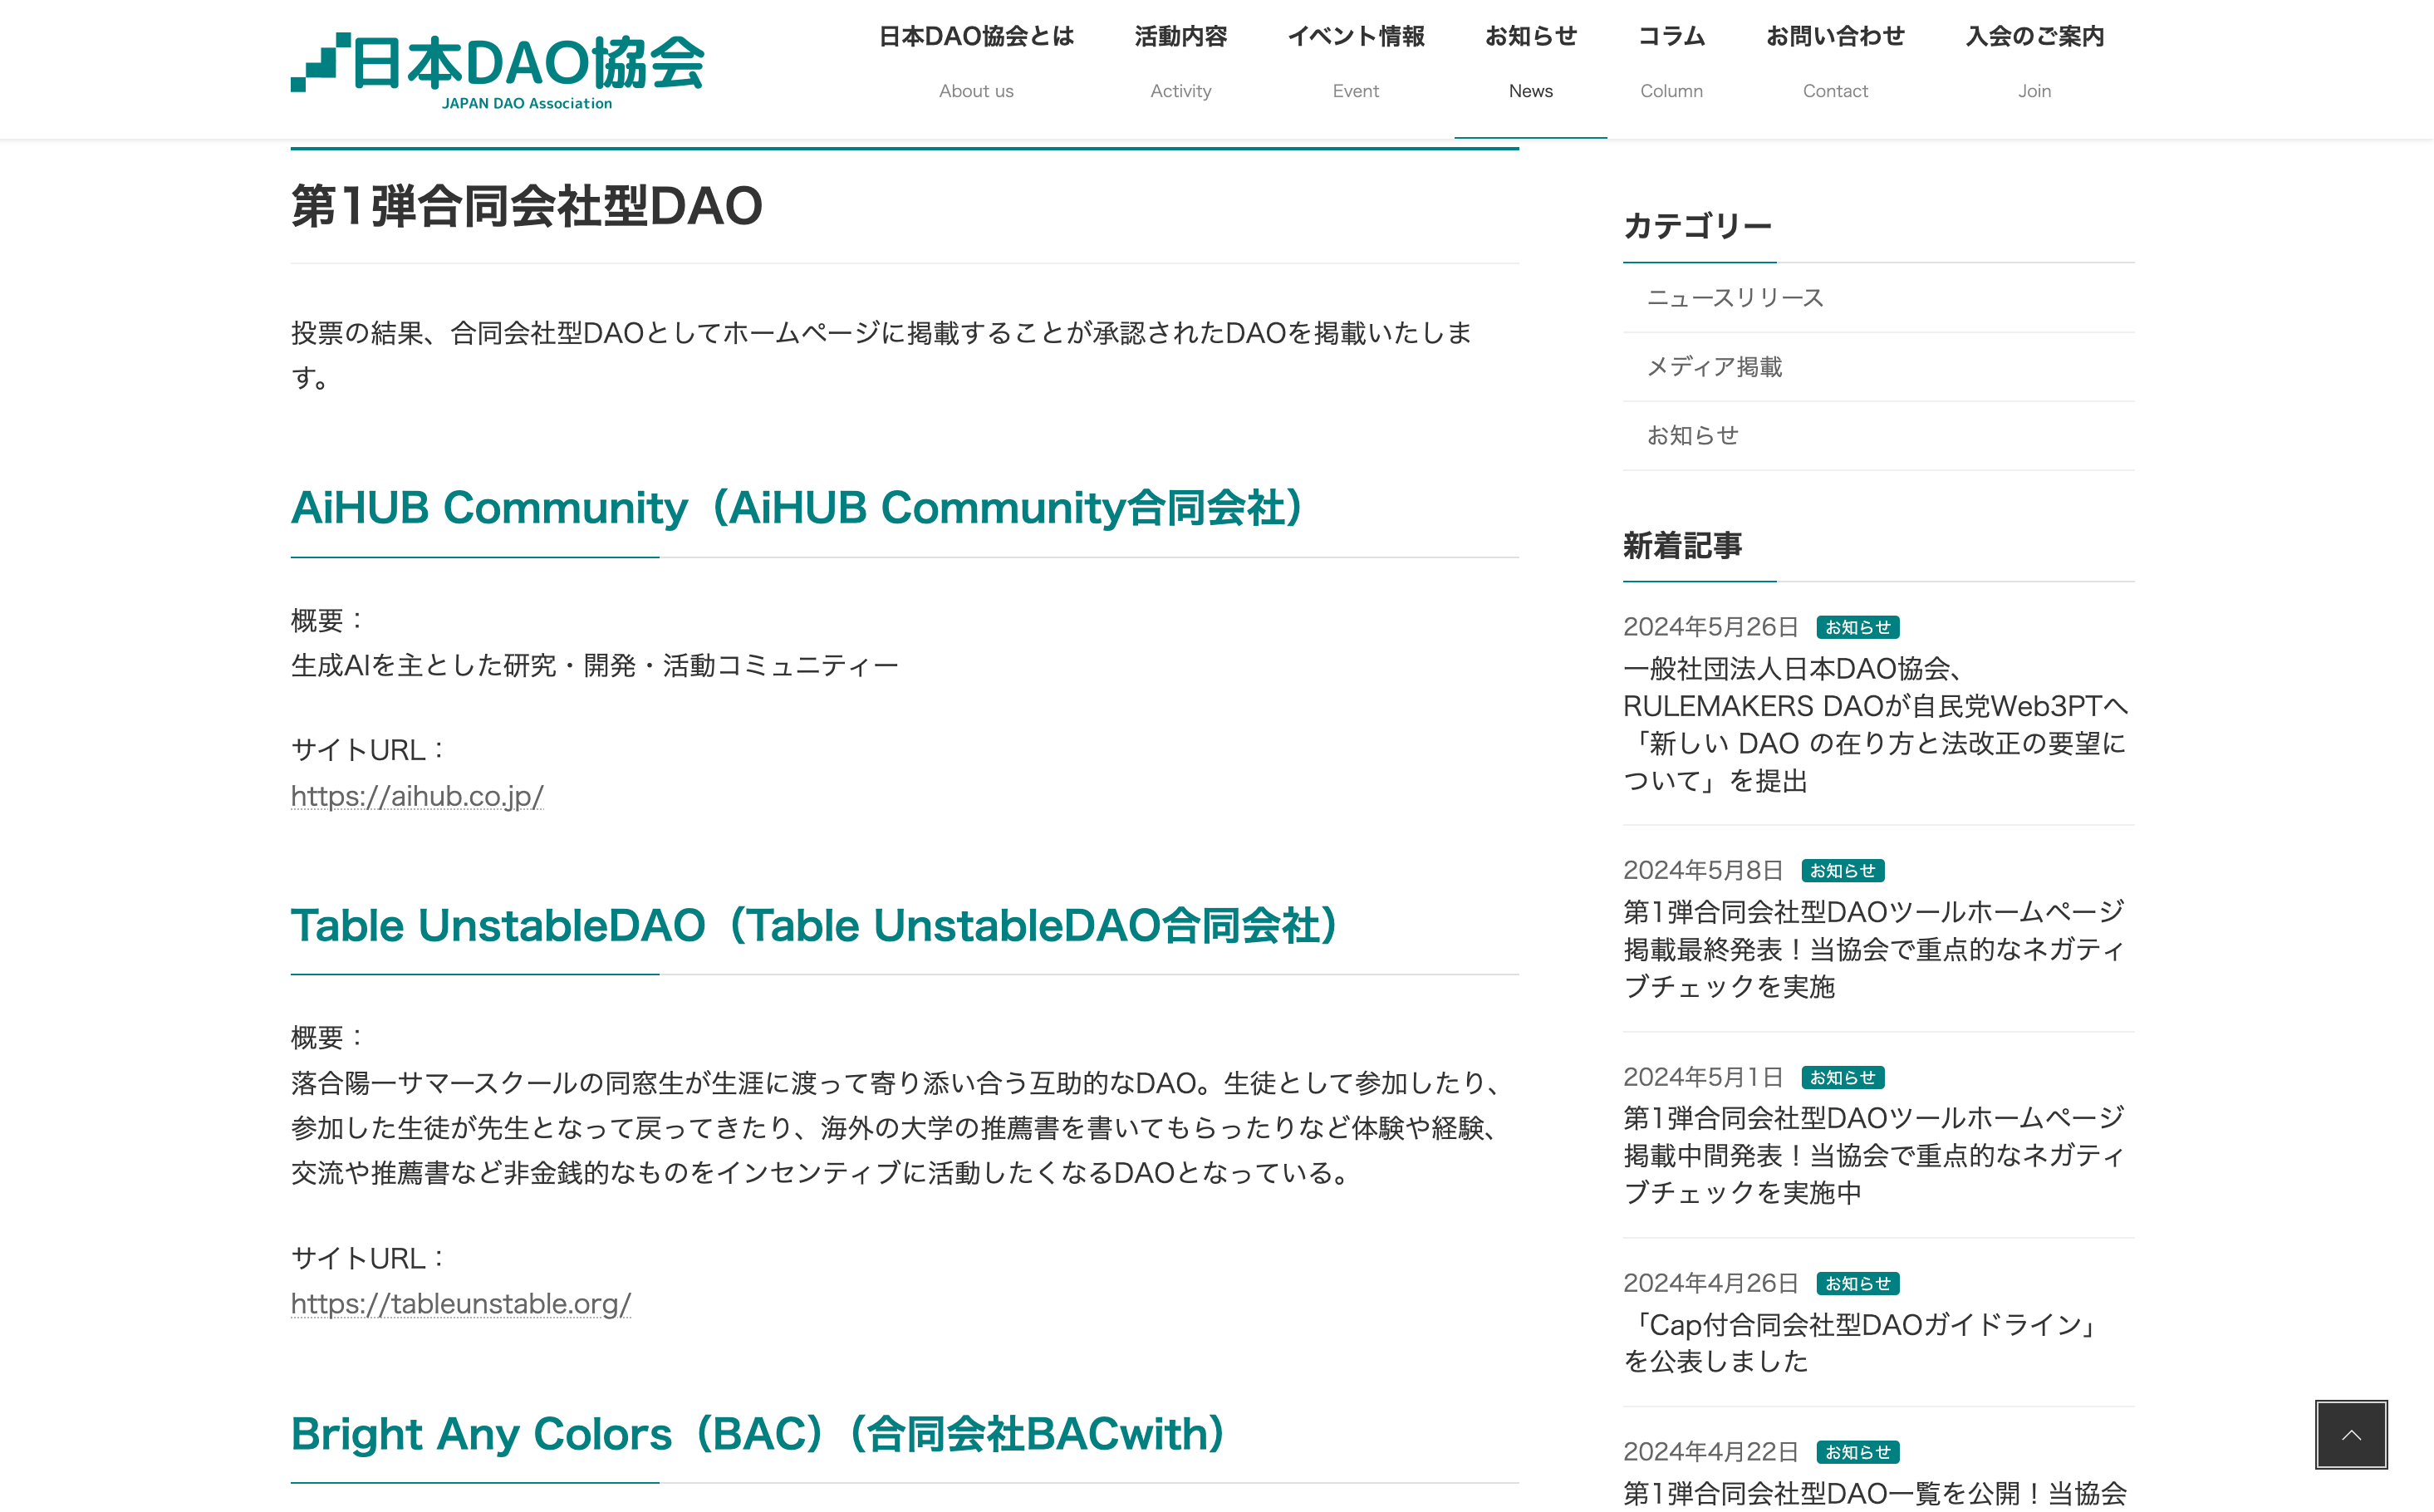Click the date 2024年5月26日
Screen dimensions: 2434x1512
pyautogui.click(x=1710, y=627)
